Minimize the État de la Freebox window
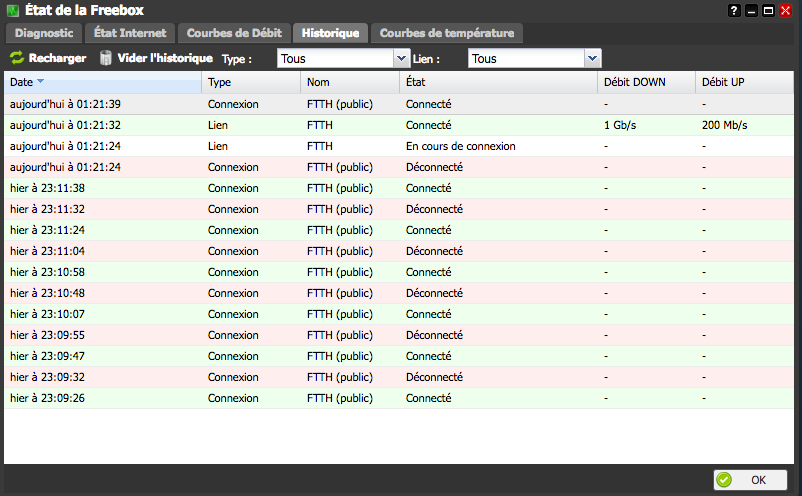 click(x=751, y=10)
